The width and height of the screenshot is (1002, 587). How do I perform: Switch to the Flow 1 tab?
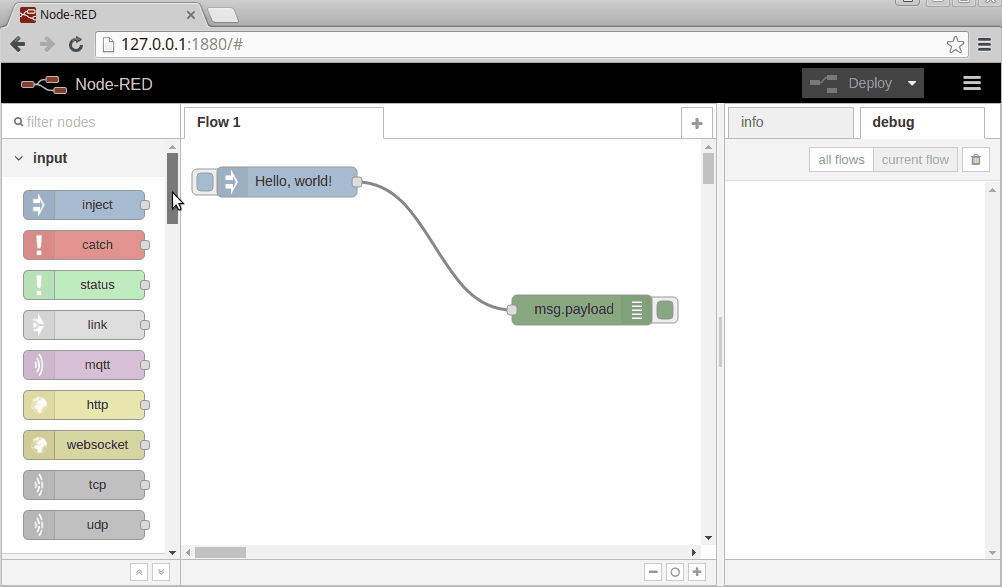pos(284,123)
